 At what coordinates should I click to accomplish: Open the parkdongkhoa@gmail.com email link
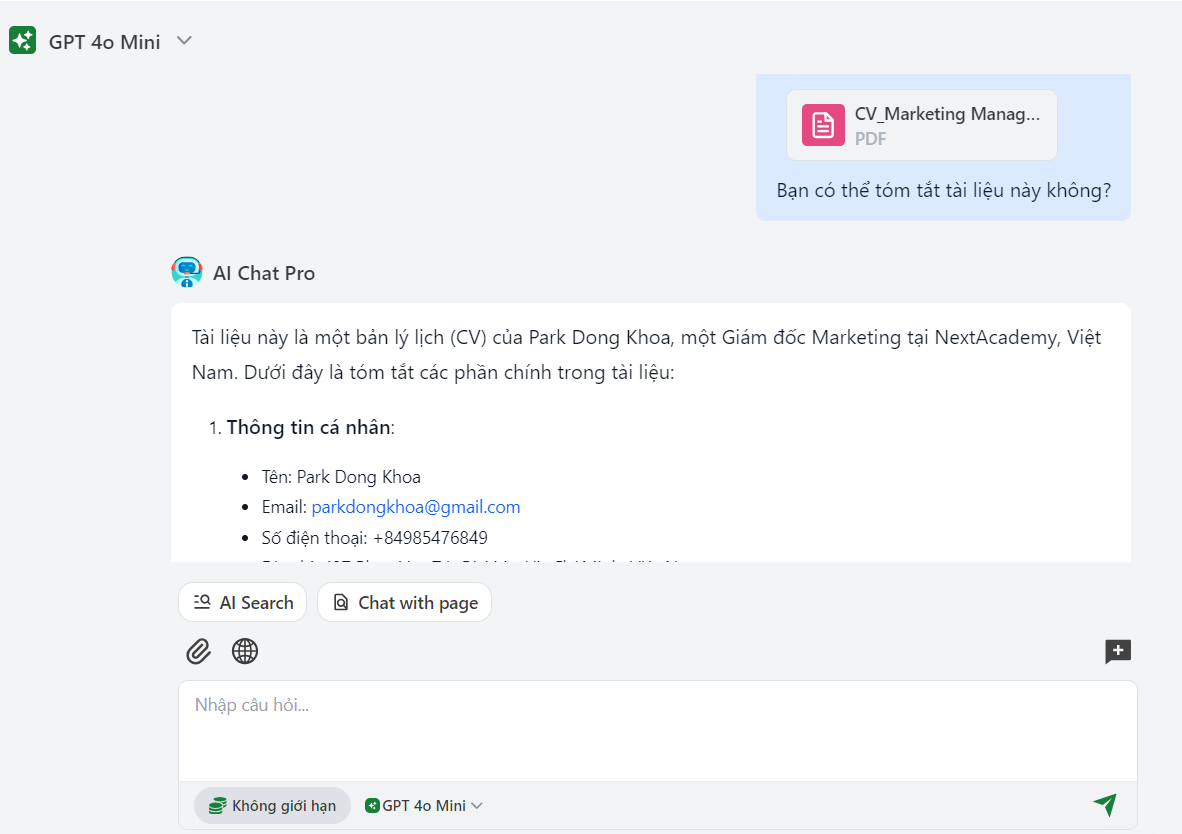pyautogui.click(x=415, y=507)
